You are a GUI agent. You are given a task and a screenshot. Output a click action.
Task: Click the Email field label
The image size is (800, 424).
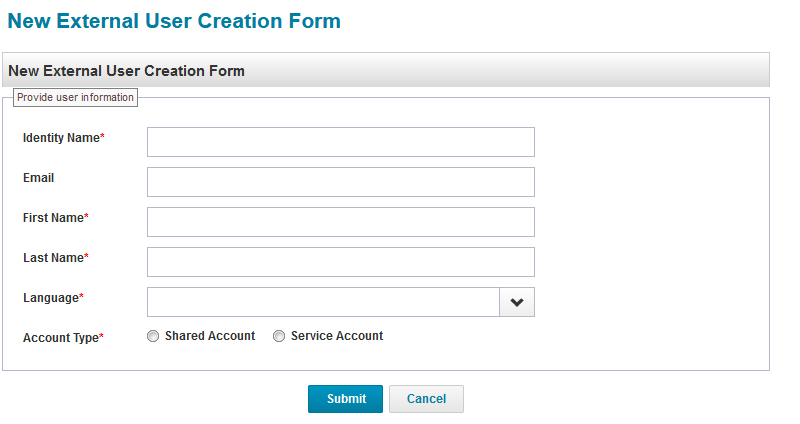pyautogui.click(x=38, y=178)
